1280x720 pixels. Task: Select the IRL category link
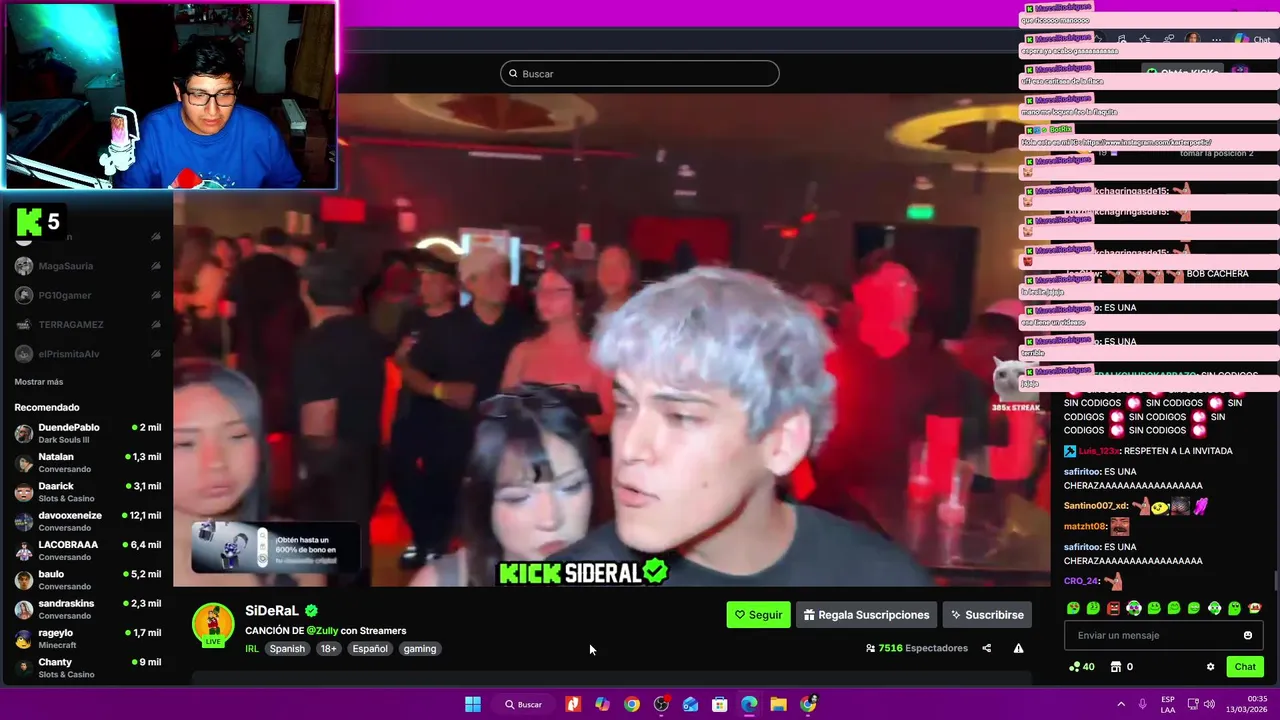[x=252, y=649]
